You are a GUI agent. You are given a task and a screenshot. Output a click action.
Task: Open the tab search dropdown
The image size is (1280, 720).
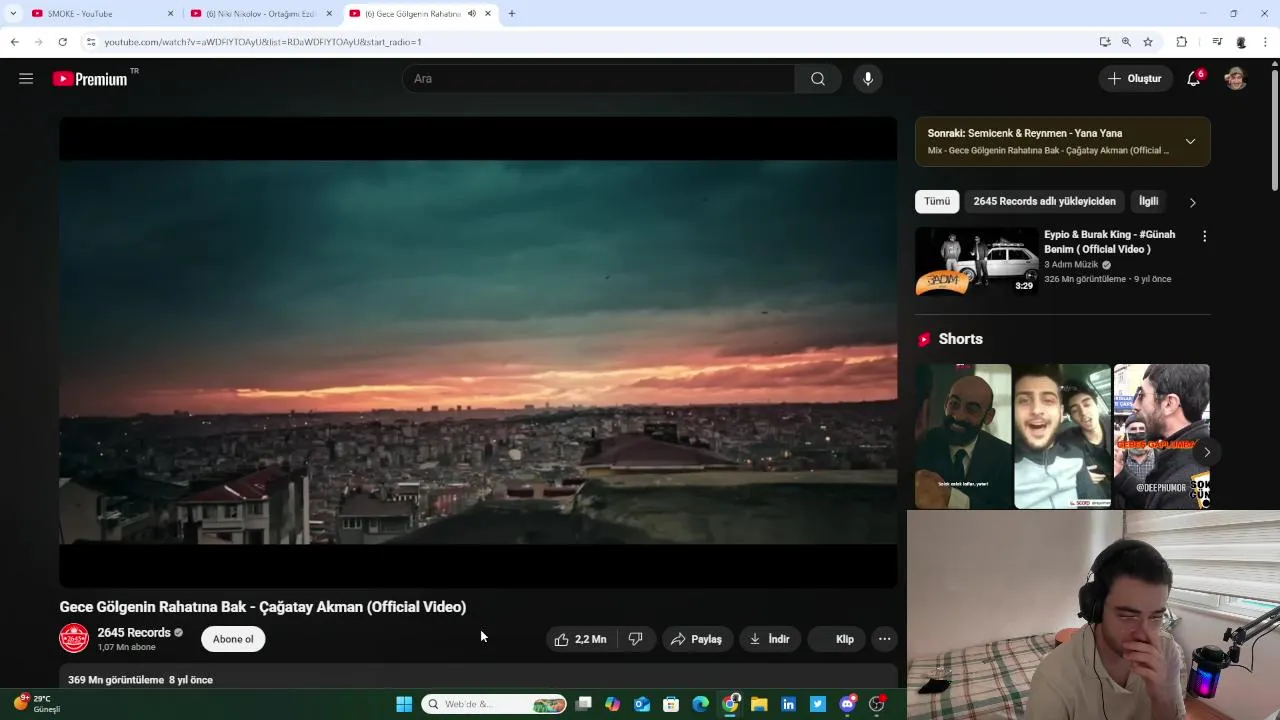tap(13, 14)
